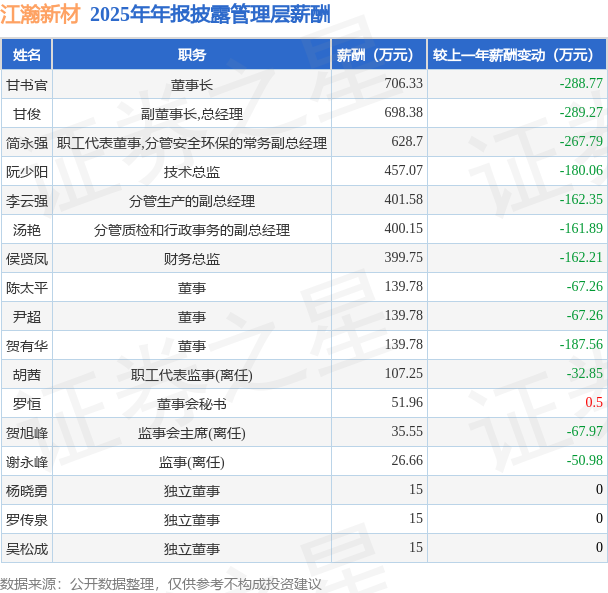Click the 职务 column header
This screenshot has width=608, height=593.
192,55
